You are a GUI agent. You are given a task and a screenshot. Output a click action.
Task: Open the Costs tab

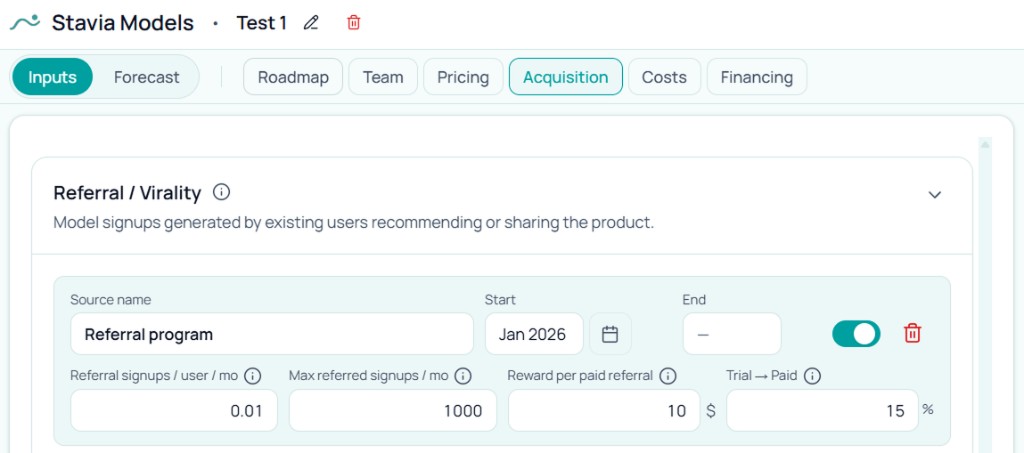[x=664, y=77]
